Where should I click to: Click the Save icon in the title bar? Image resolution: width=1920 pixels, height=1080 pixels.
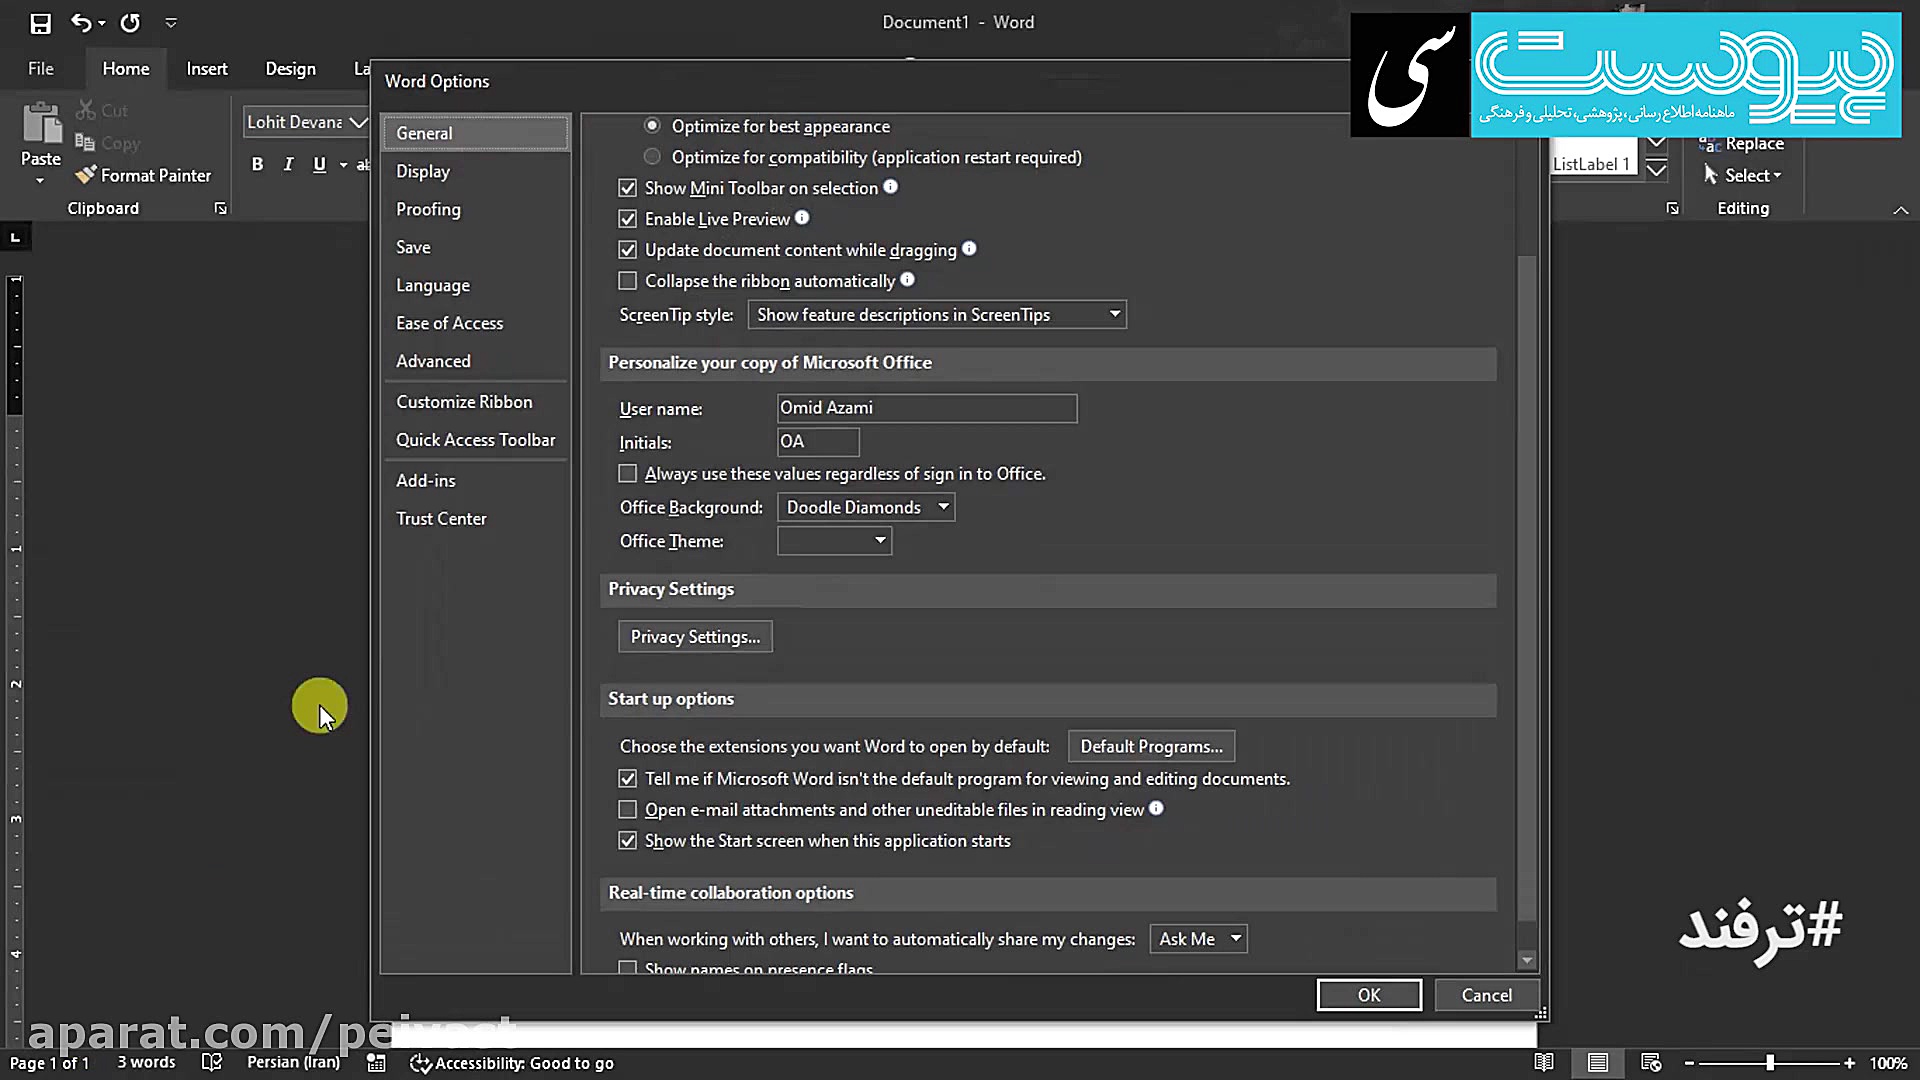click(x=40, y=23)
